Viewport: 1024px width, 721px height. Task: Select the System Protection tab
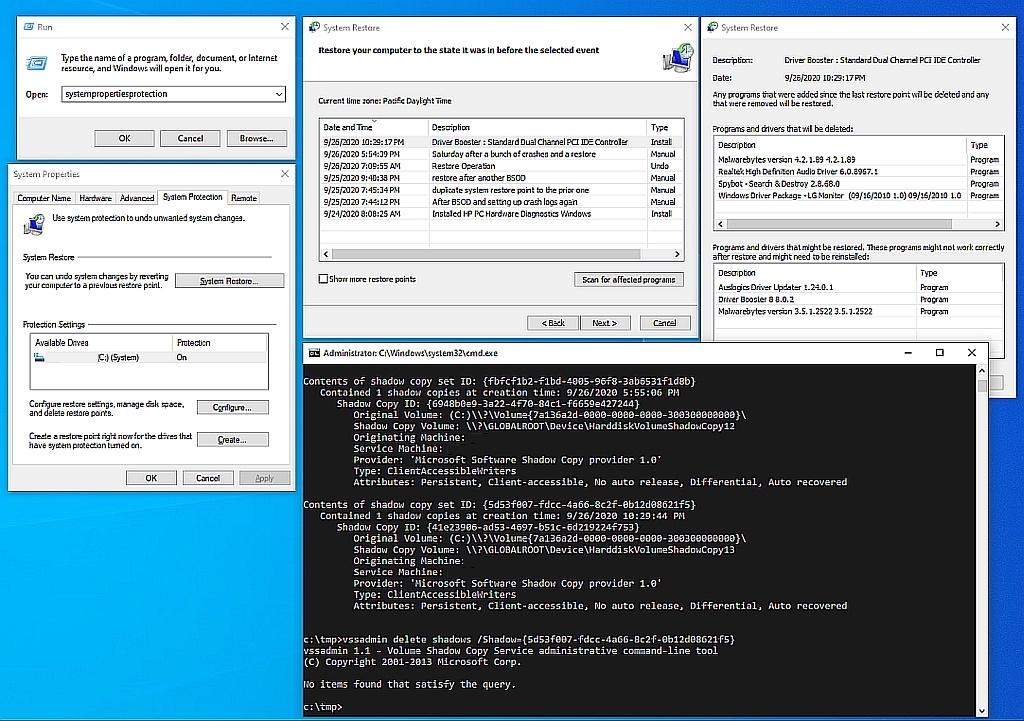pyautogui.click(x=193, y=197)
